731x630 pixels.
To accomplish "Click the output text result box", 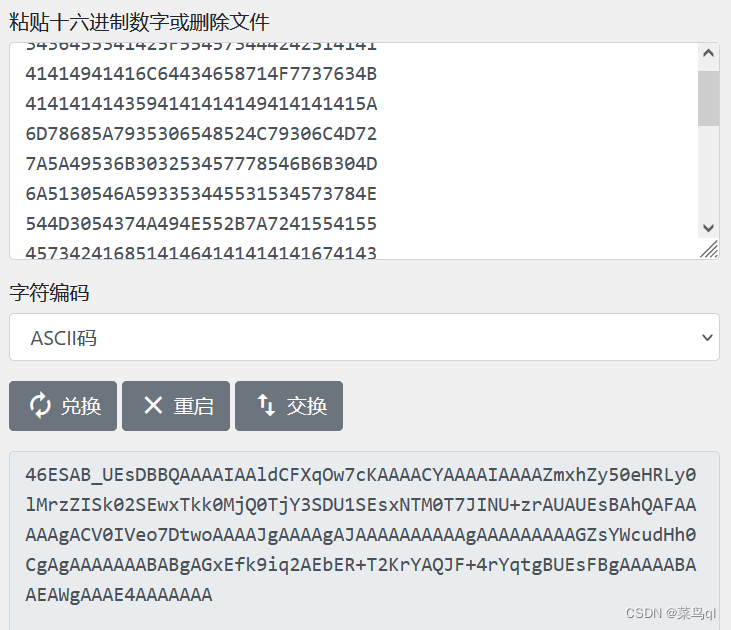I will pos(364,540).
